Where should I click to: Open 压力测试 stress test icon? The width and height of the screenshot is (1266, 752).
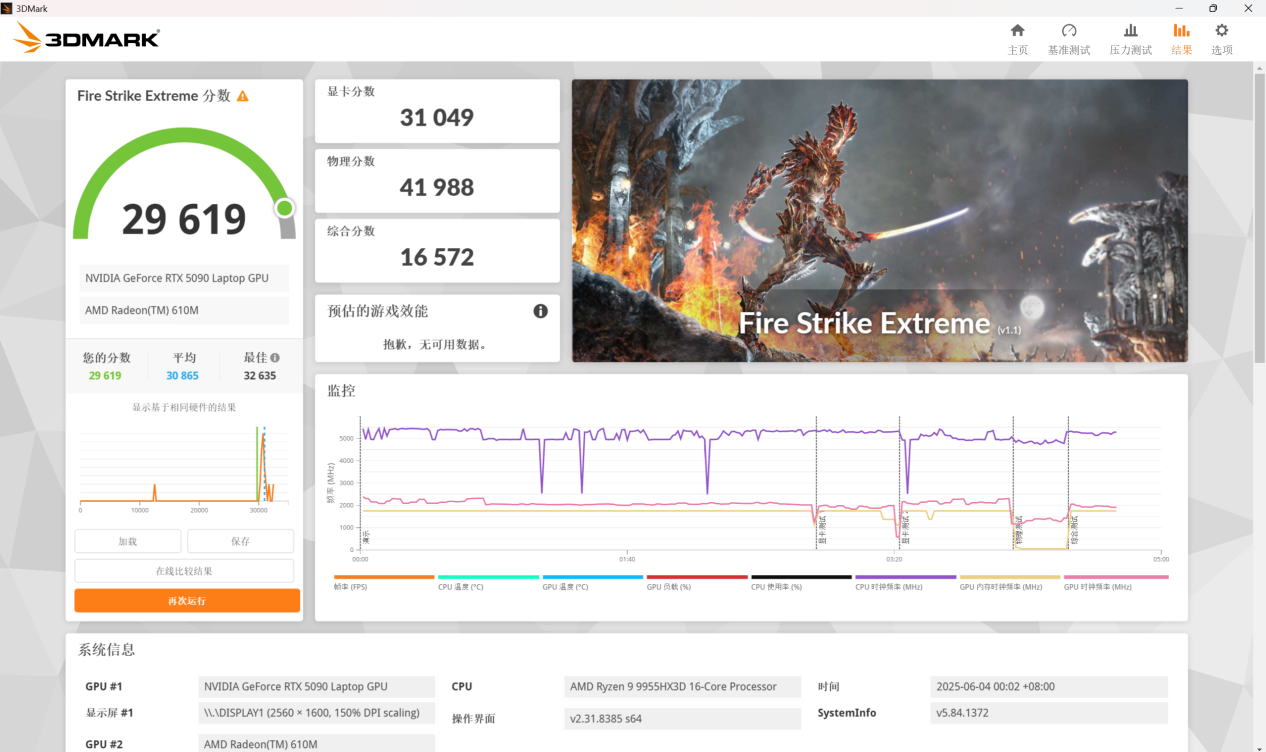pyautogui.click(x=1130, y=39)
